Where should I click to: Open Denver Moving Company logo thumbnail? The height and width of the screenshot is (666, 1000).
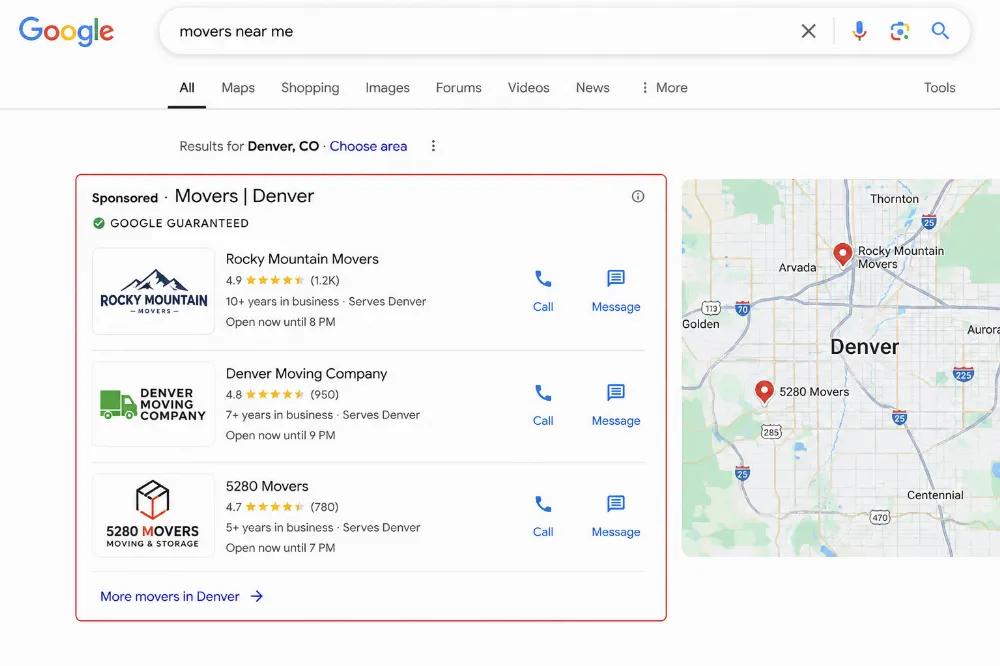click(154, 404)
